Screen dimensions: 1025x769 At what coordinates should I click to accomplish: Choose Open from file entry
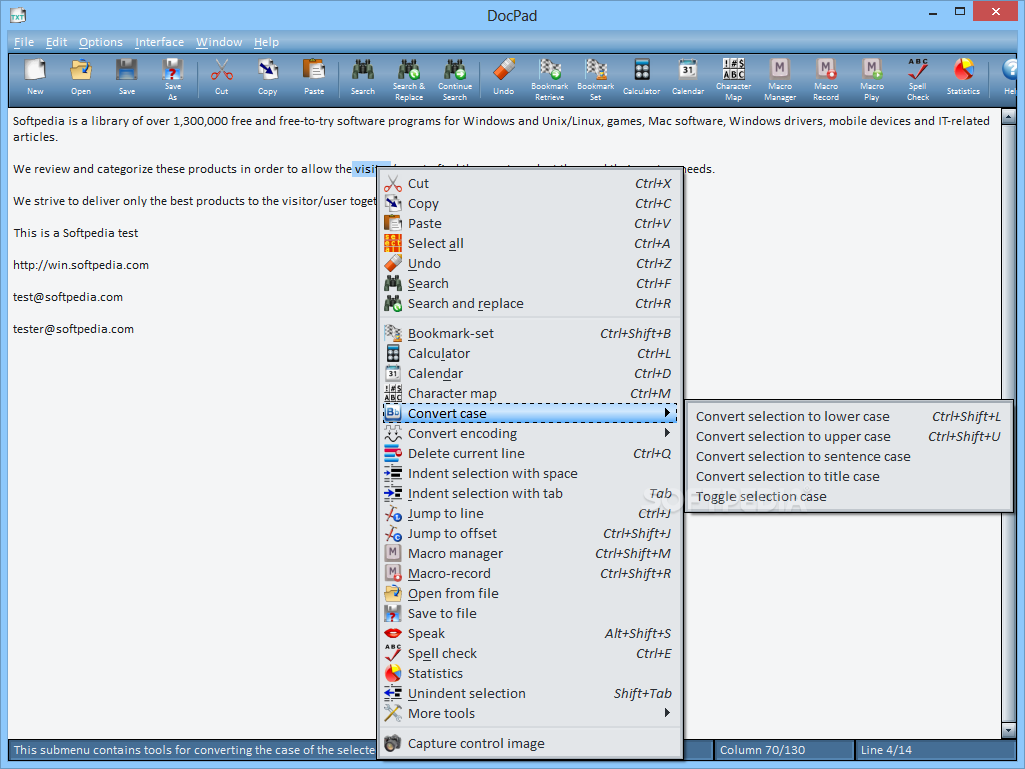pos(529,594)
